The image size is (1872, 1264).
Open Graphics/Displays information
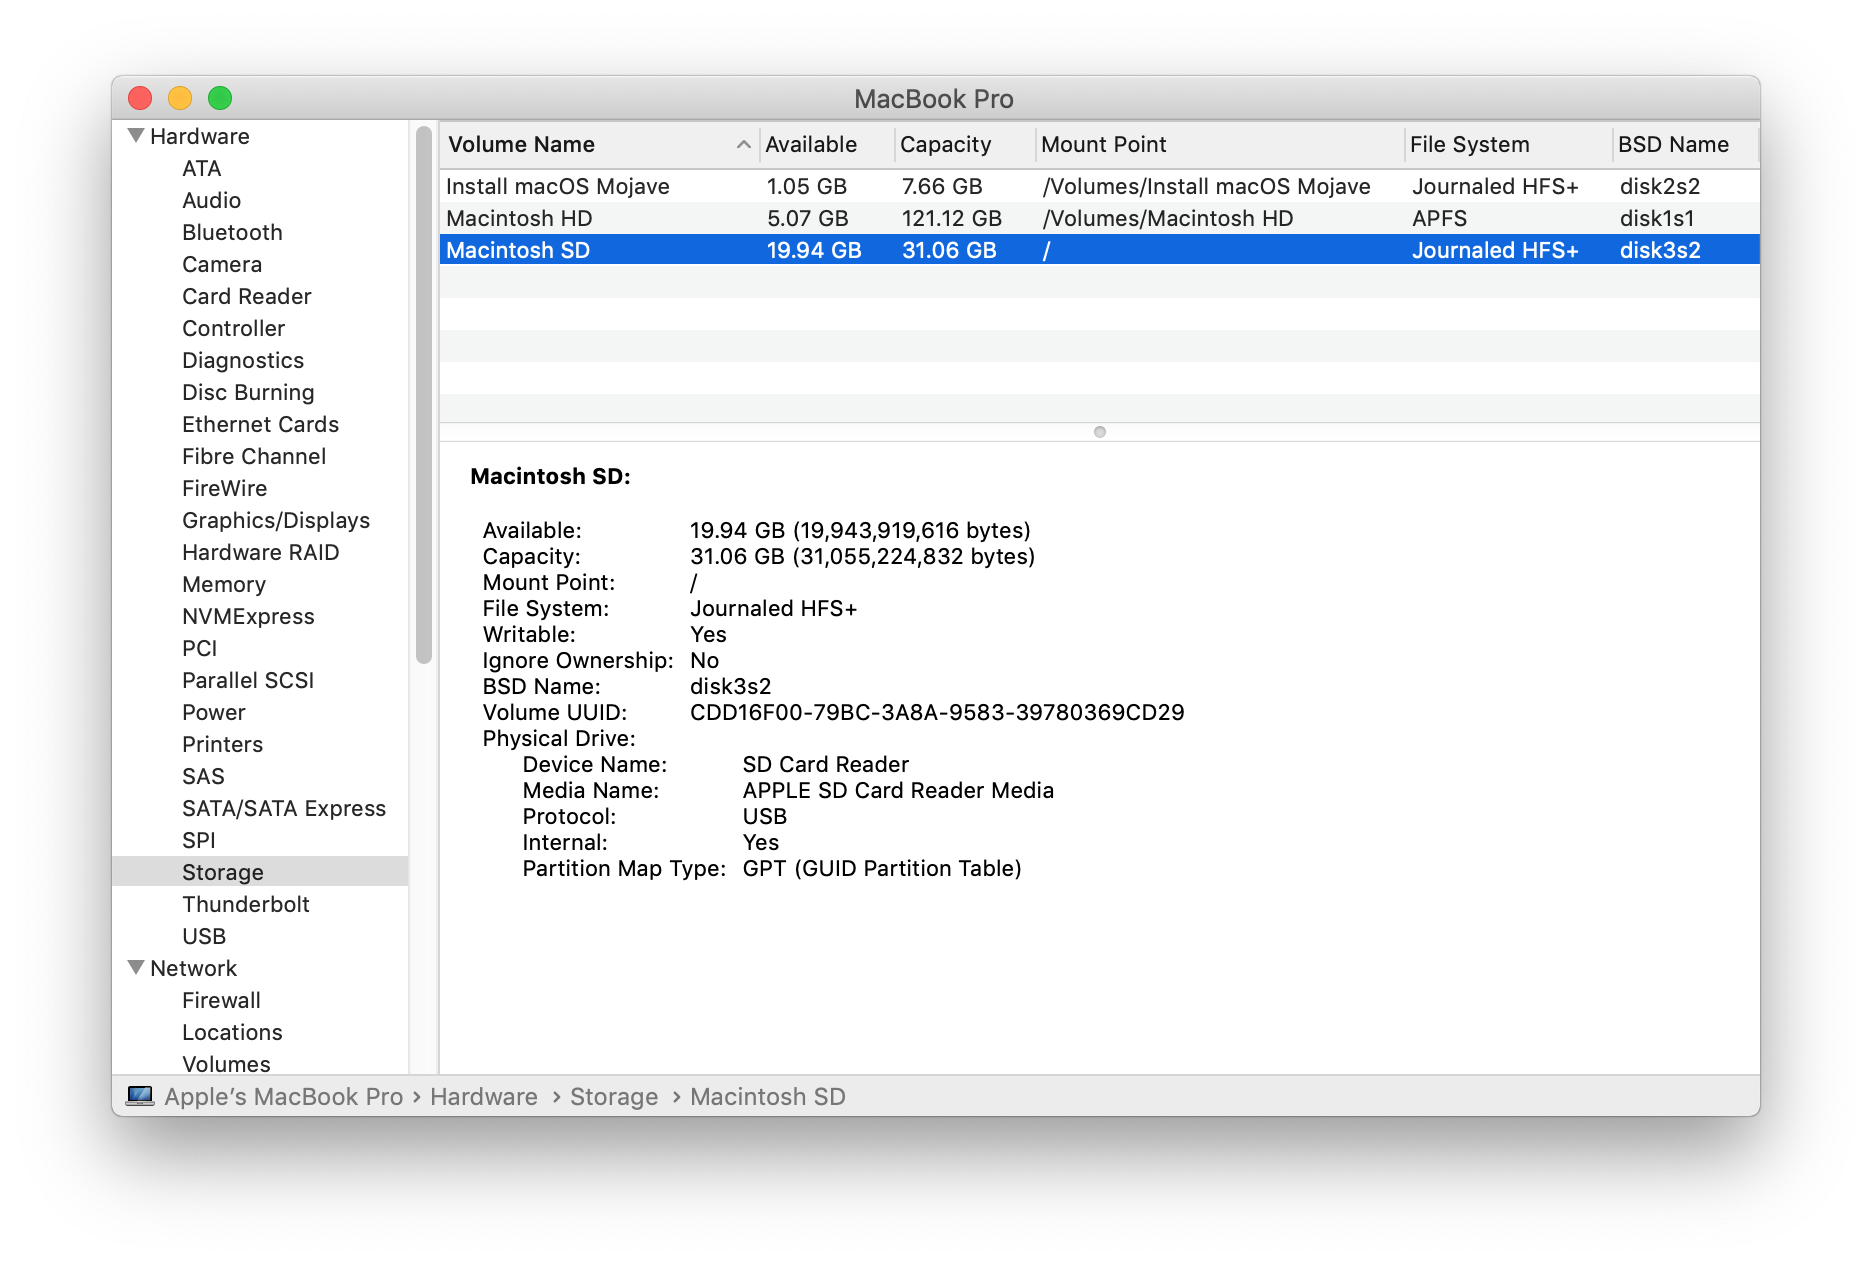pyautogui.click(x=276, y=520)
